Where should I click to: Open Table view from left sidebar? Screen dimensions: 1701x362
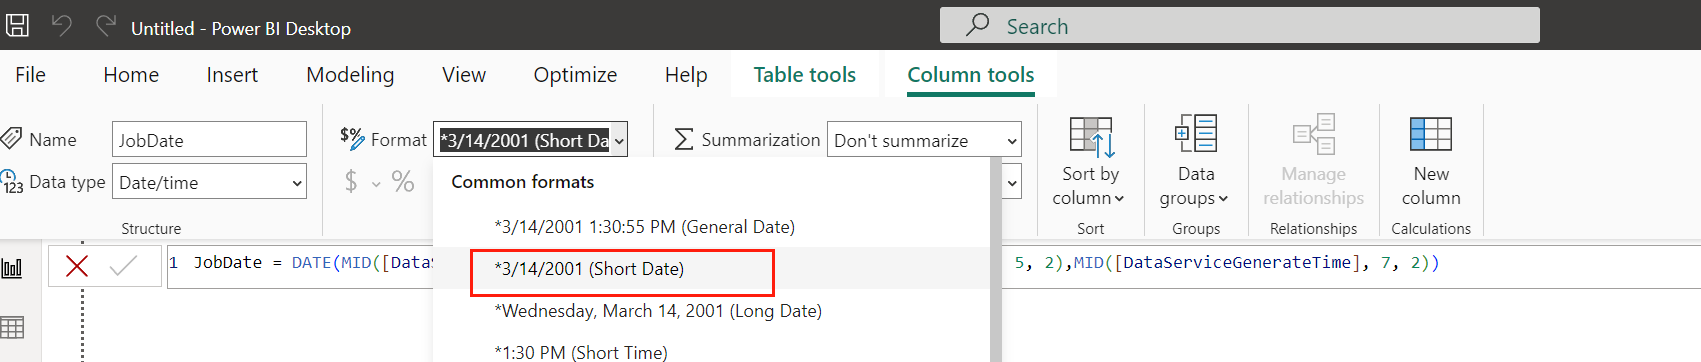(x=13, y=327)
